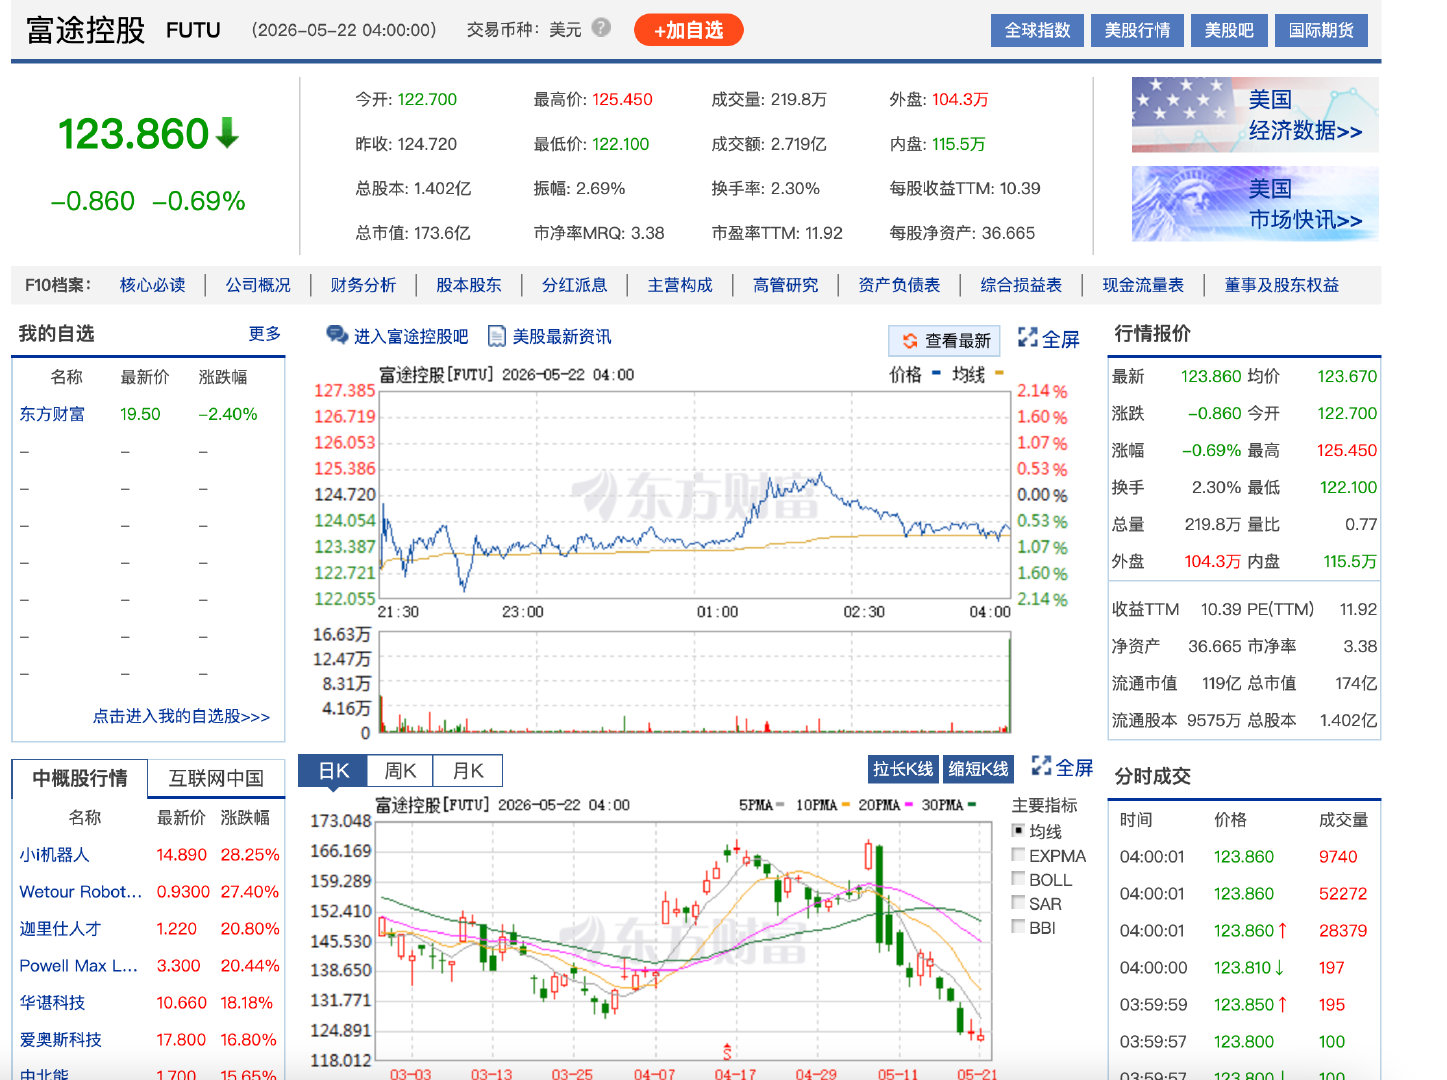The height and width of the screenshot is (1080, 1447).
Task: Open 进入富途控股吧 link text
Action: point(411,336)
